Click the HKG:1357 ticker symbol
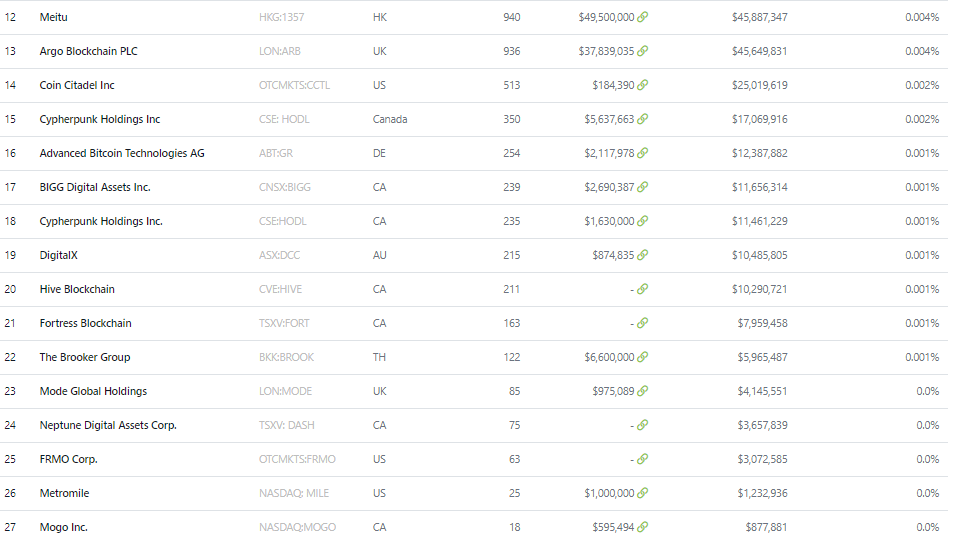 [282, 17]
